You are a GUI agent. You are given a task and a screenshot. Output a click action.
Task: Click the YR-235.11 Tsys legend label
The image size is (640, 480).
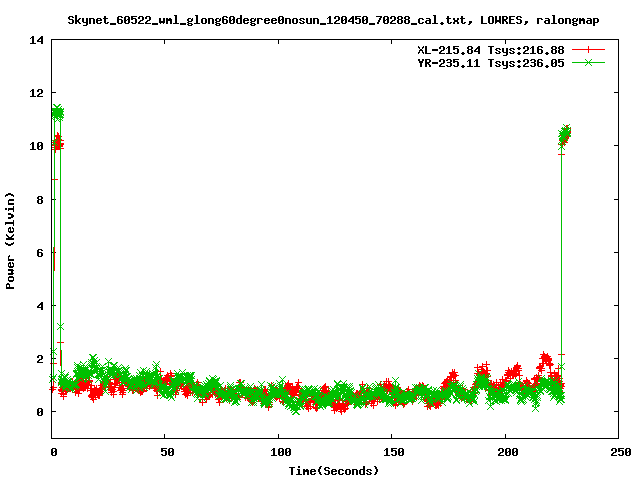click(x=490, y=62)
